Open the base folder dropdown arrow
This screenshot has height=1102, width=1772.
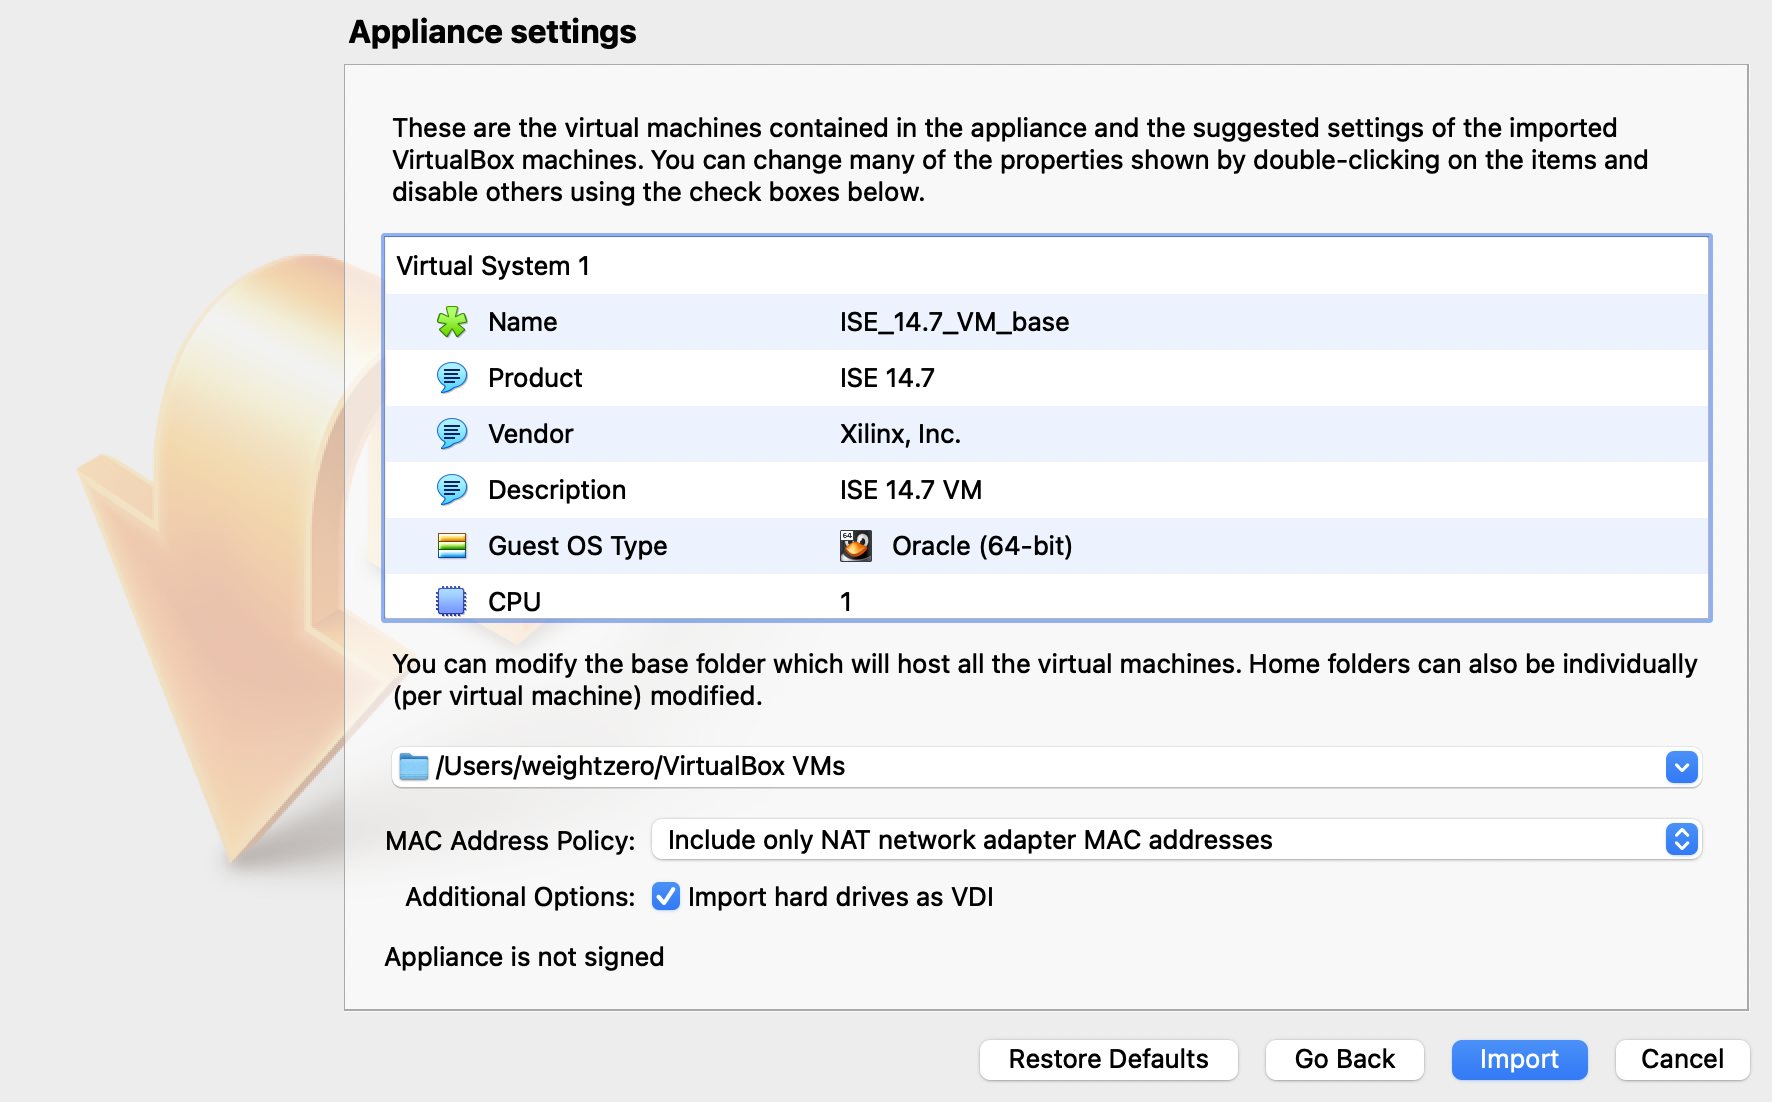[x=1682, y=767]
